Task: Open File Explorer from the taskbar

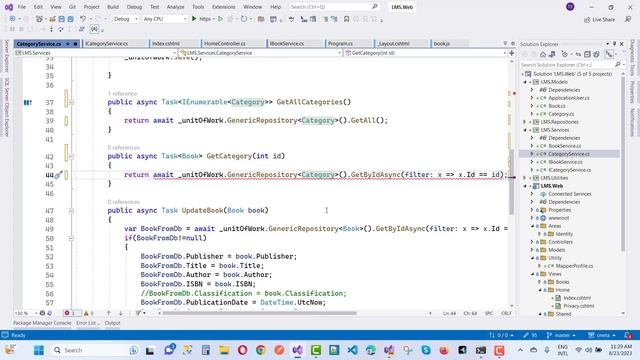Action: pos(224,350)
